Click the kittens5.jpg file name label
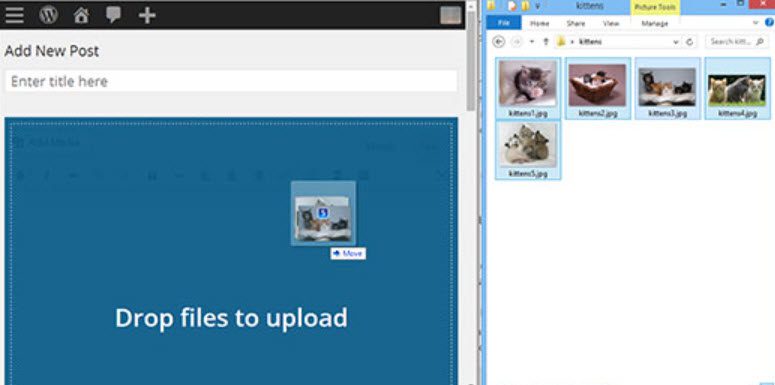Viewport: 775px width, 385px height. (x=528, y=173)
